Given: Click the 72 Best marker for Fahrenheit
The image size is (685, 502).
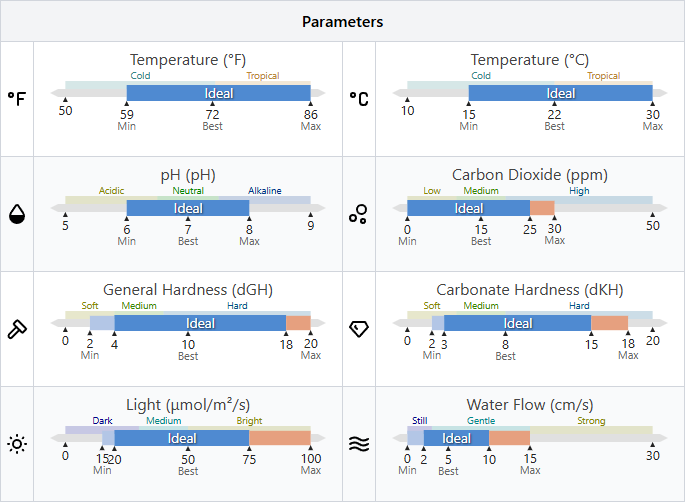Looking at the screenshot, I should 212,117.
